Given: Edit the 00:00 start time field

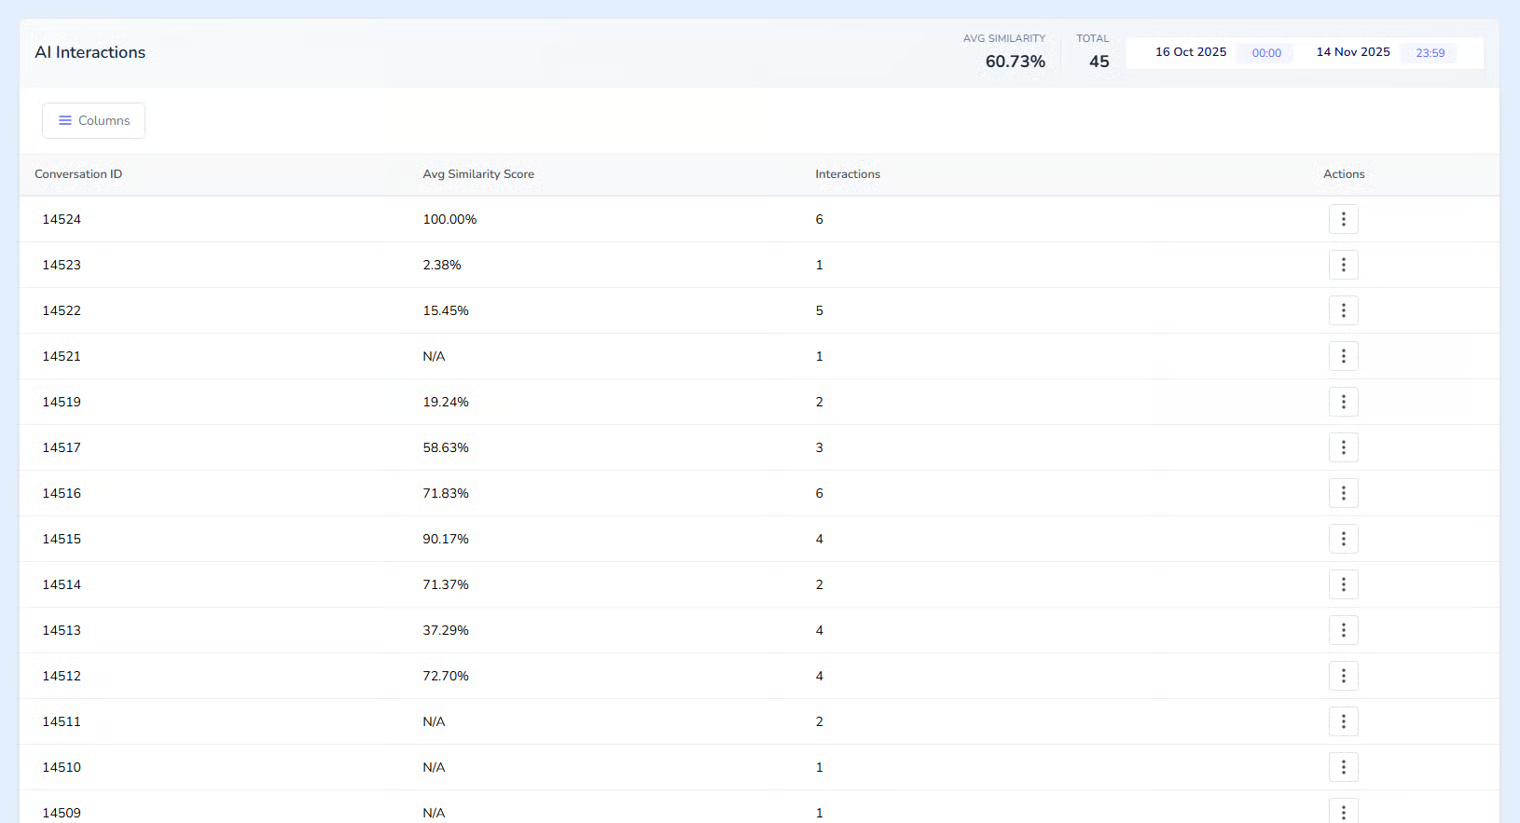Looking at the screenshot, I should pos(1266,53).
